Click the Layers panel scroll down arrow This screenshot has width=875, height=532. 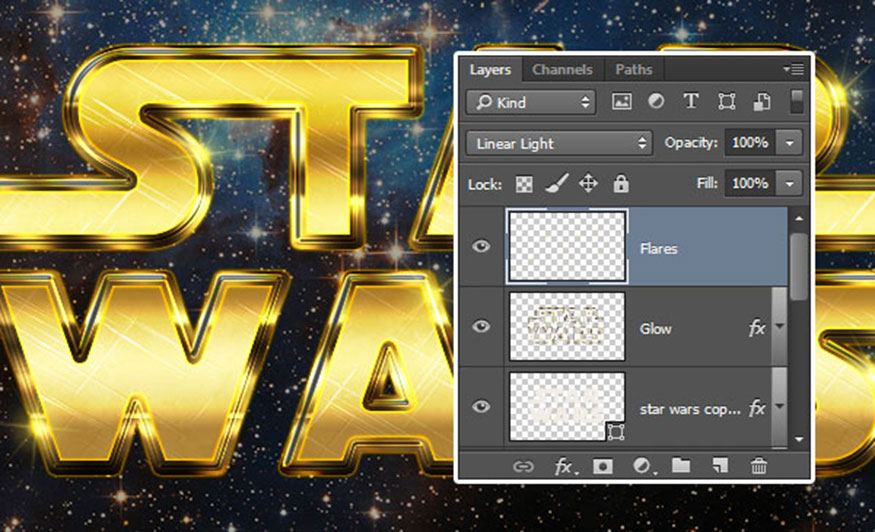[x=799, y=439]
